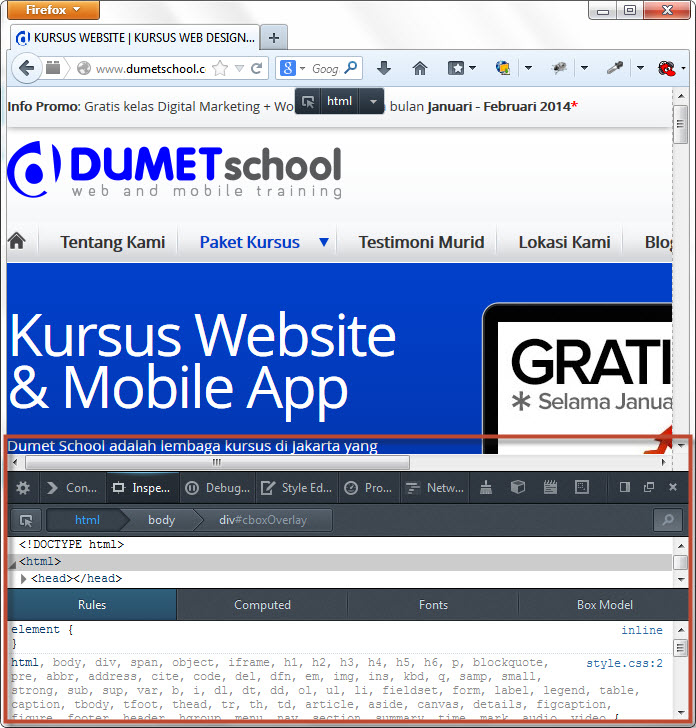Expand Paket Kursus dropdown triangle
The height and width of the screenshot is (728, 696).
tap(324, 242)
